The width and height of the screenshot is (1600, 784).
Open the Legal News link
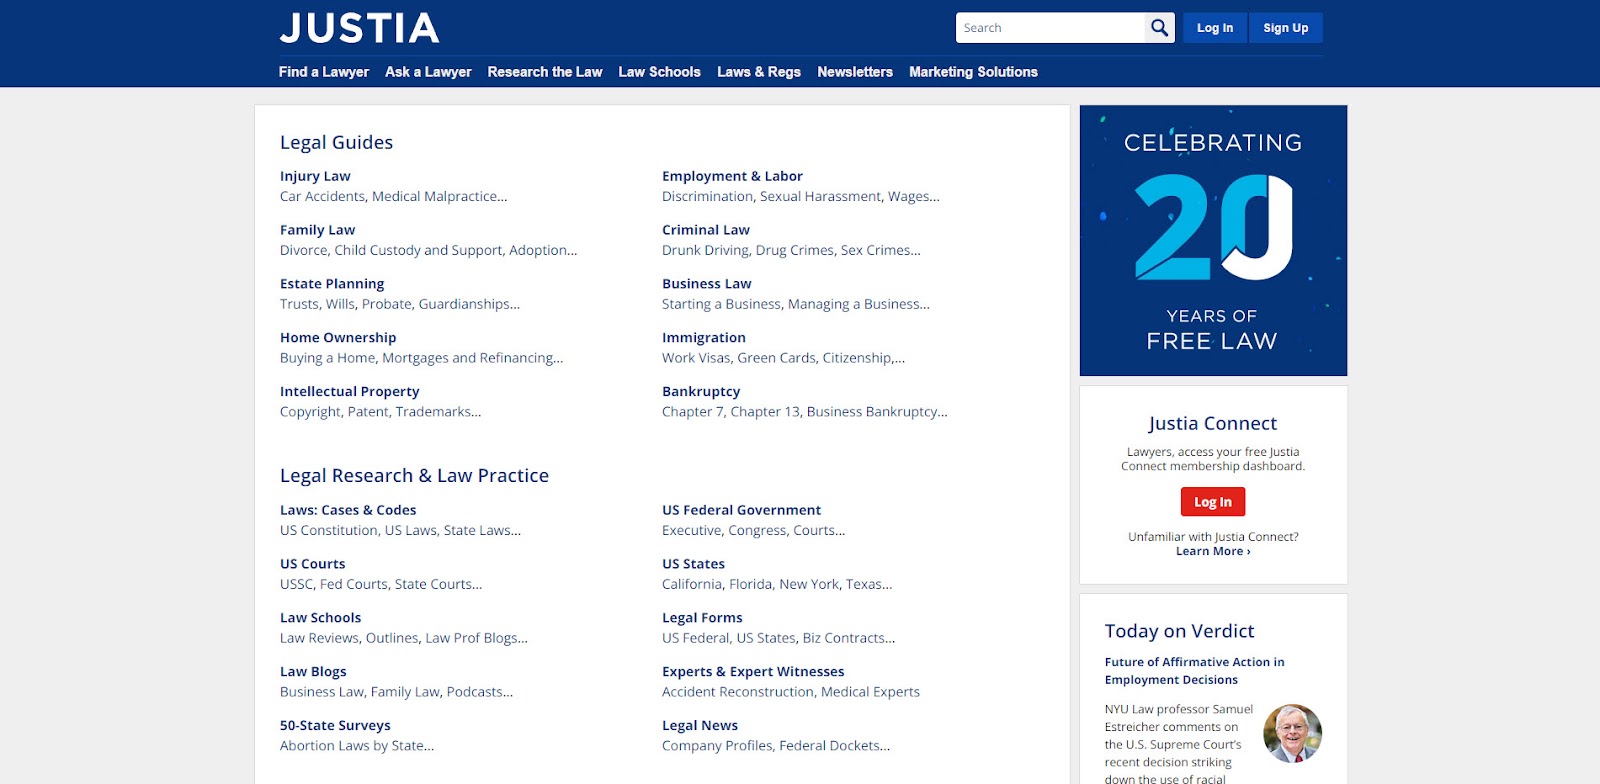tap(700, 726)
